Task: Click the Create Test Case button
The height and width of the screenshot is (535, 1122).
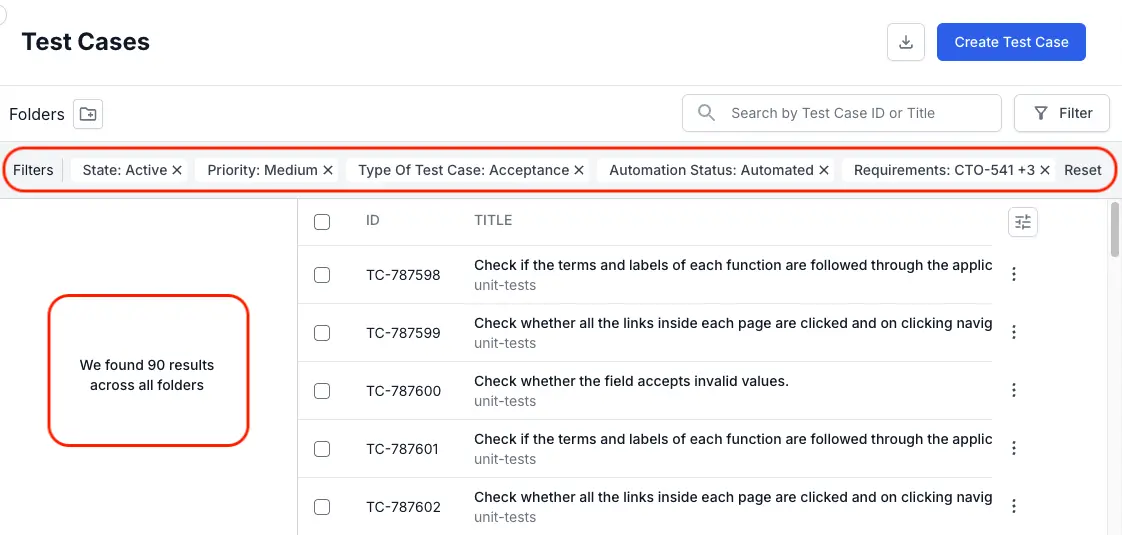Action: point(1011,42)
